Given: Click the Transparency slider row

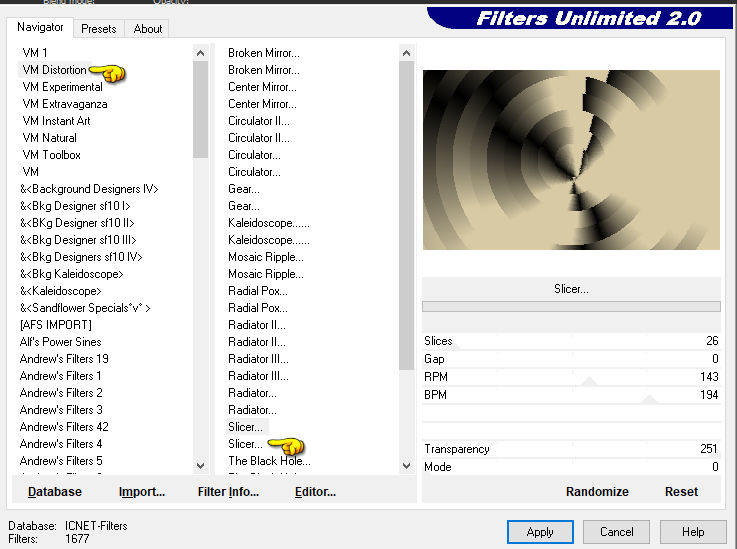Looking at the screenshot, I should [x=571, y=449].
